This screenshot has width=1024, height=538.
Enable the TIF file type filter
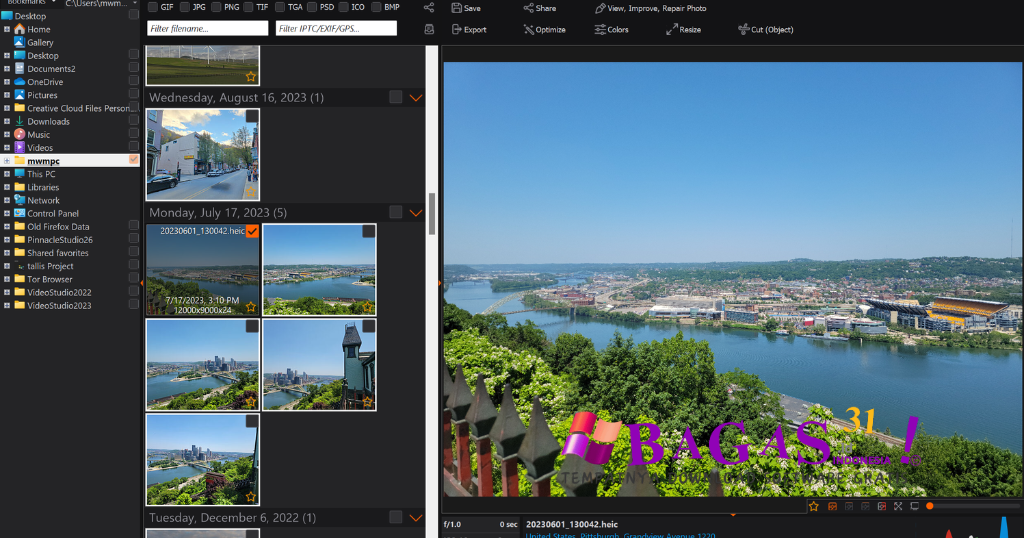(248, 7)
